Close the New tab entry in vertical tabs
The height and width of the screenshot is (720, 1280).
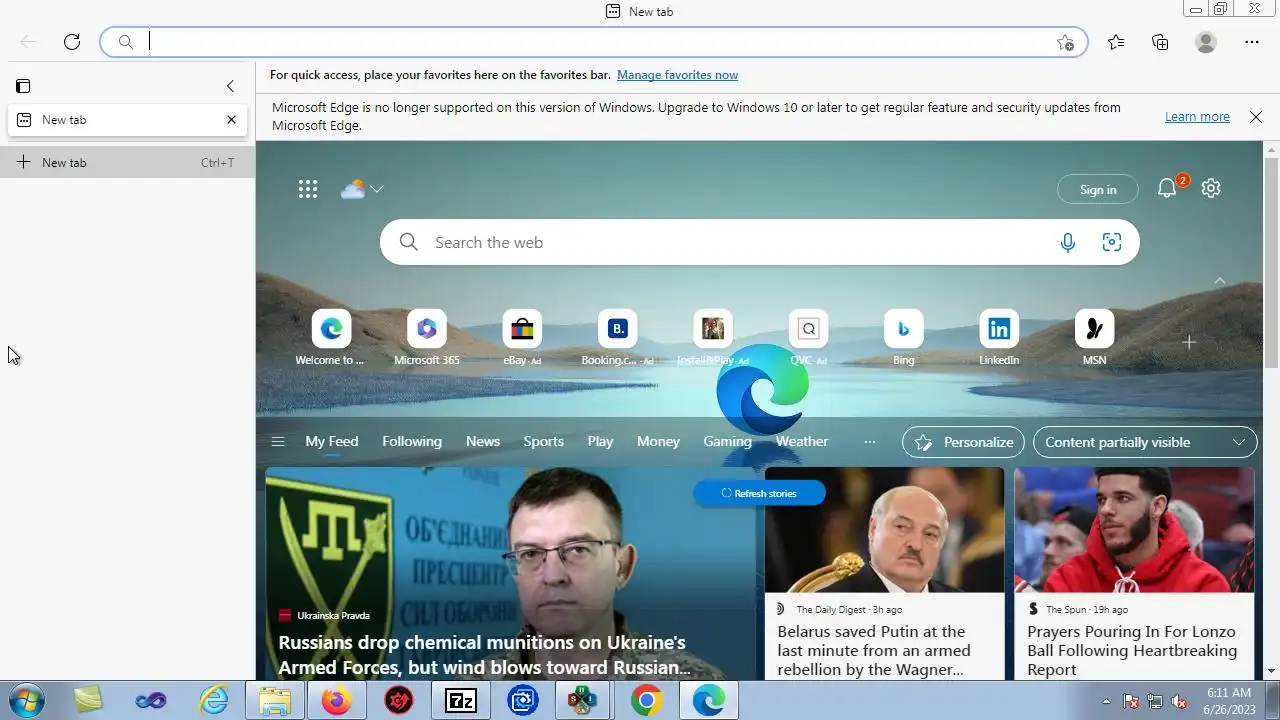tap(231, 119)
